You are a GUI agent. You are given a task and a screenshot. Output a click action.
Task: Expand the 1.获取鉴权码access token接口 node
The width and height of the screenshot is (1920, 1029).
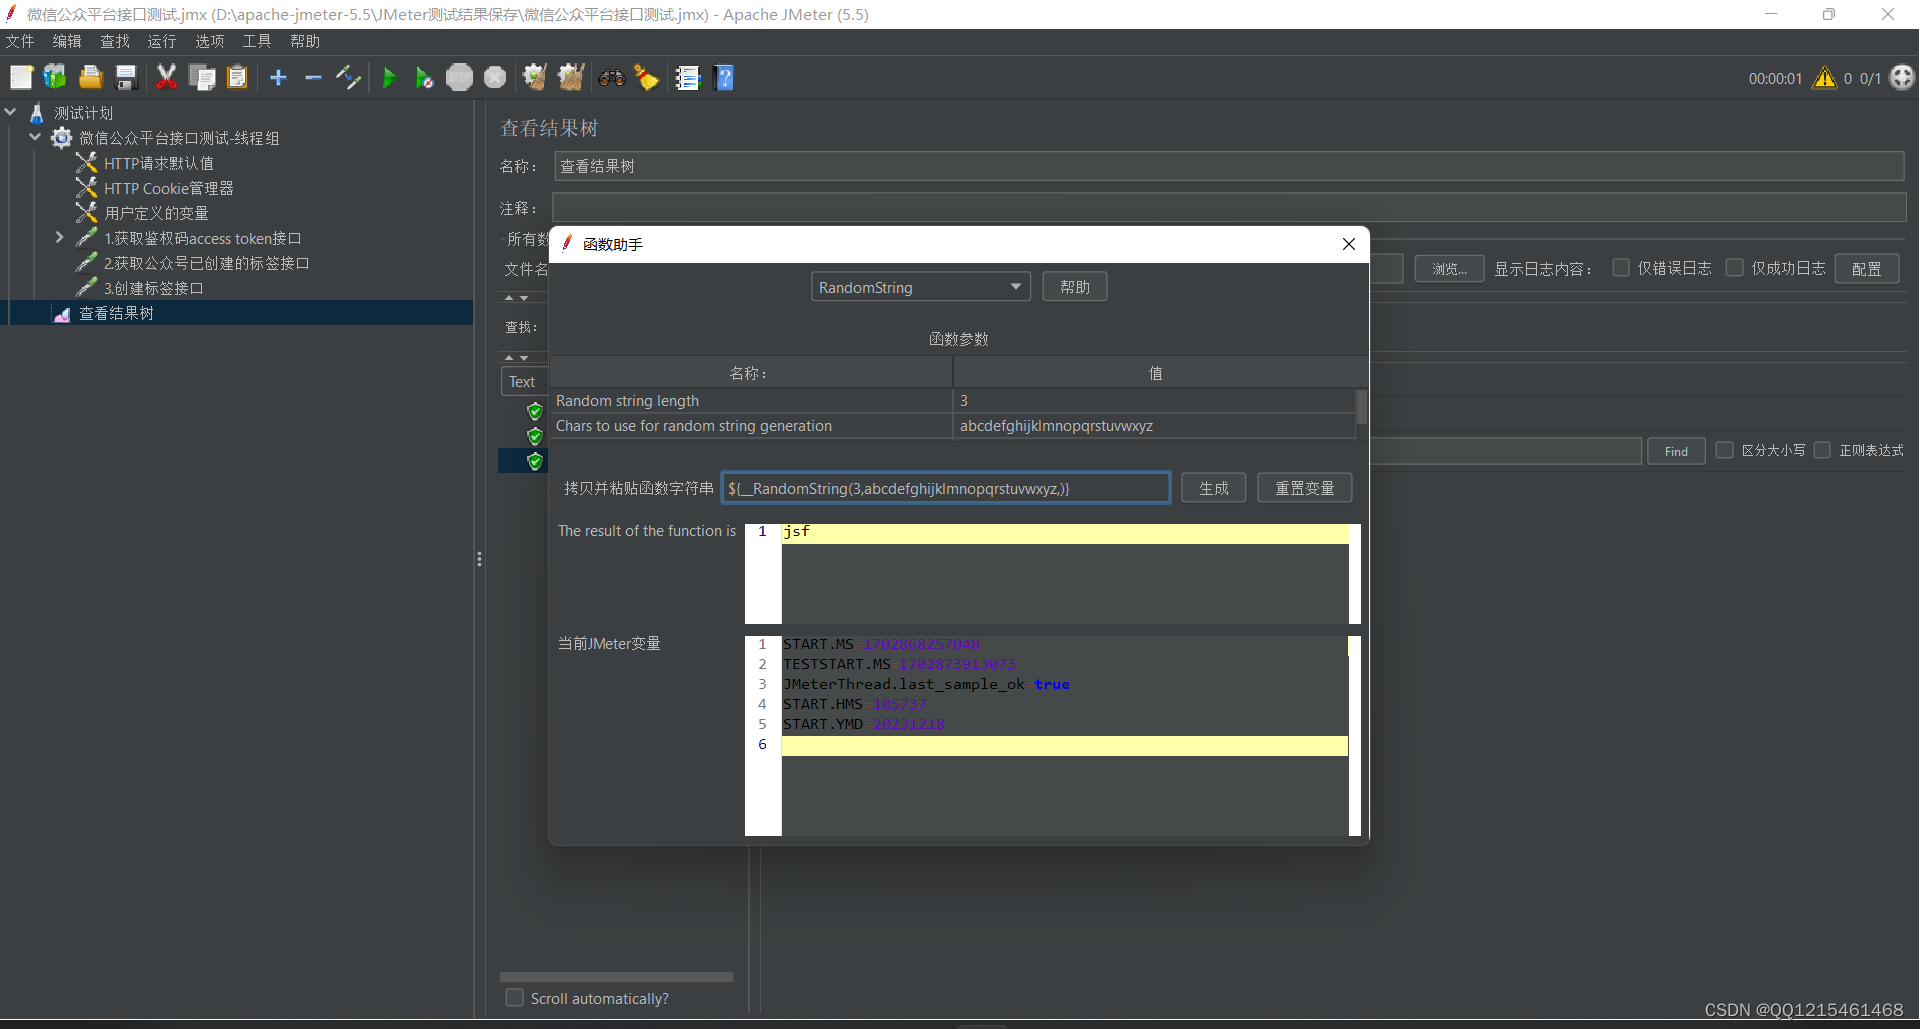point(60,237)
